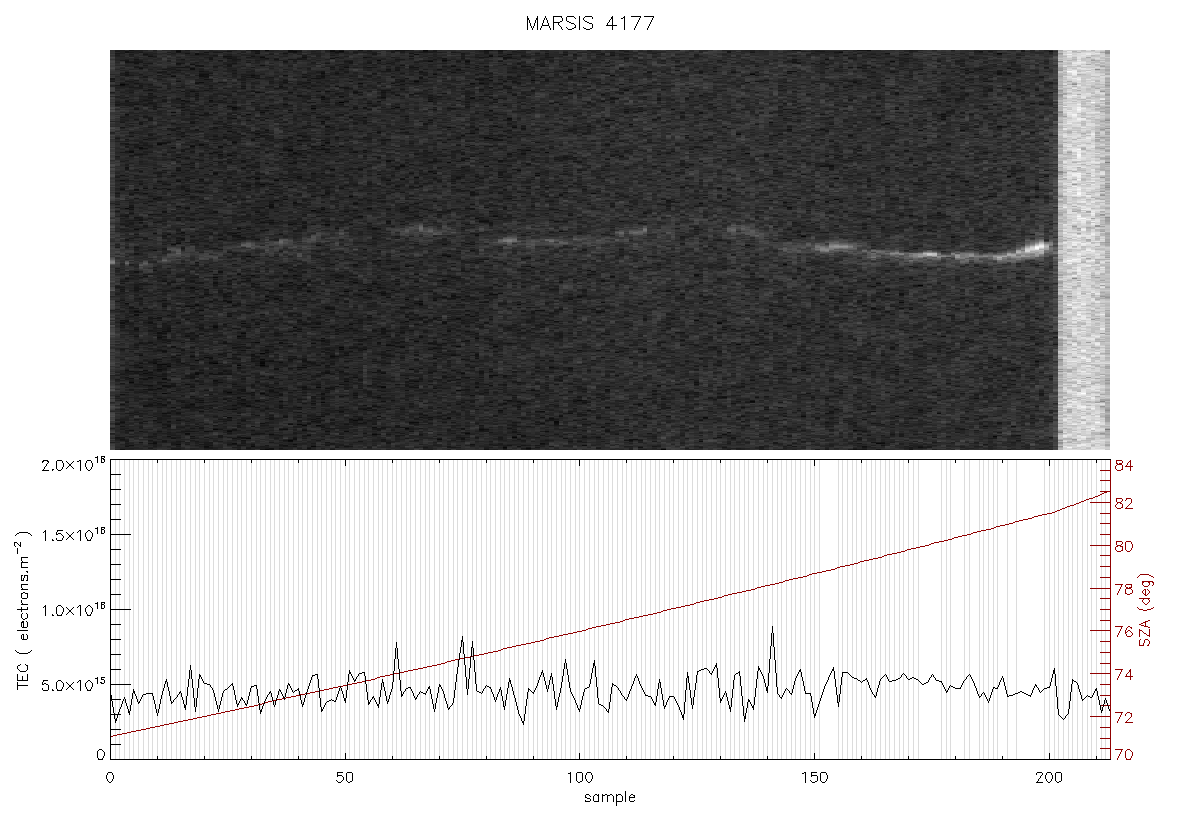Click the bright surface echo near radargram right end
Viewport: 1180px width, 830px height.
pyautogui.click(x=1035, y=248)
